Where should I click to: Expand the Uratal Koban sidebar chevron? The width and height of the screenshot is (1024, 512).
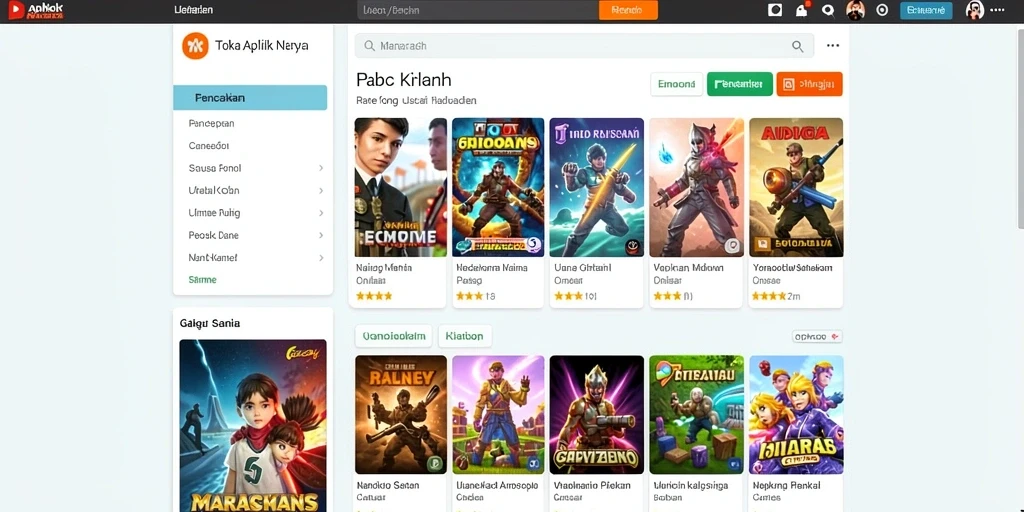(321, 191)
